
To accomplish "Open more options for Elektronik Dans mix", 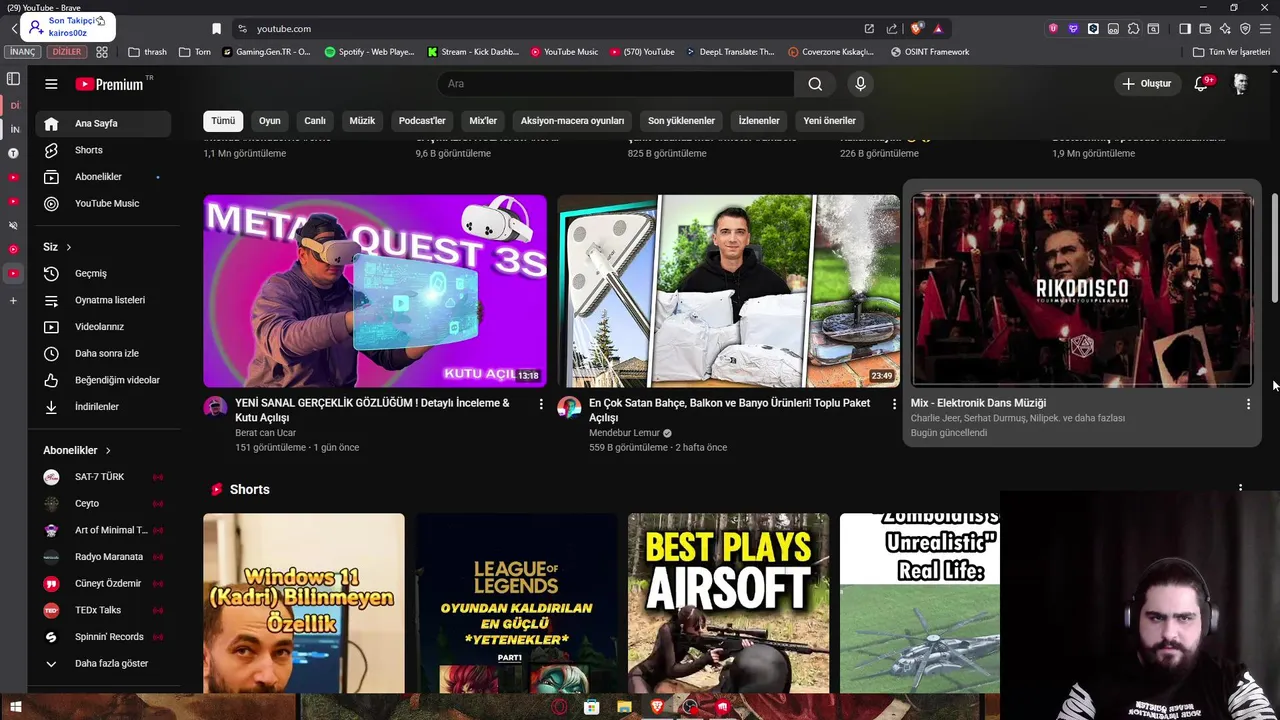I will (1248, 404).
